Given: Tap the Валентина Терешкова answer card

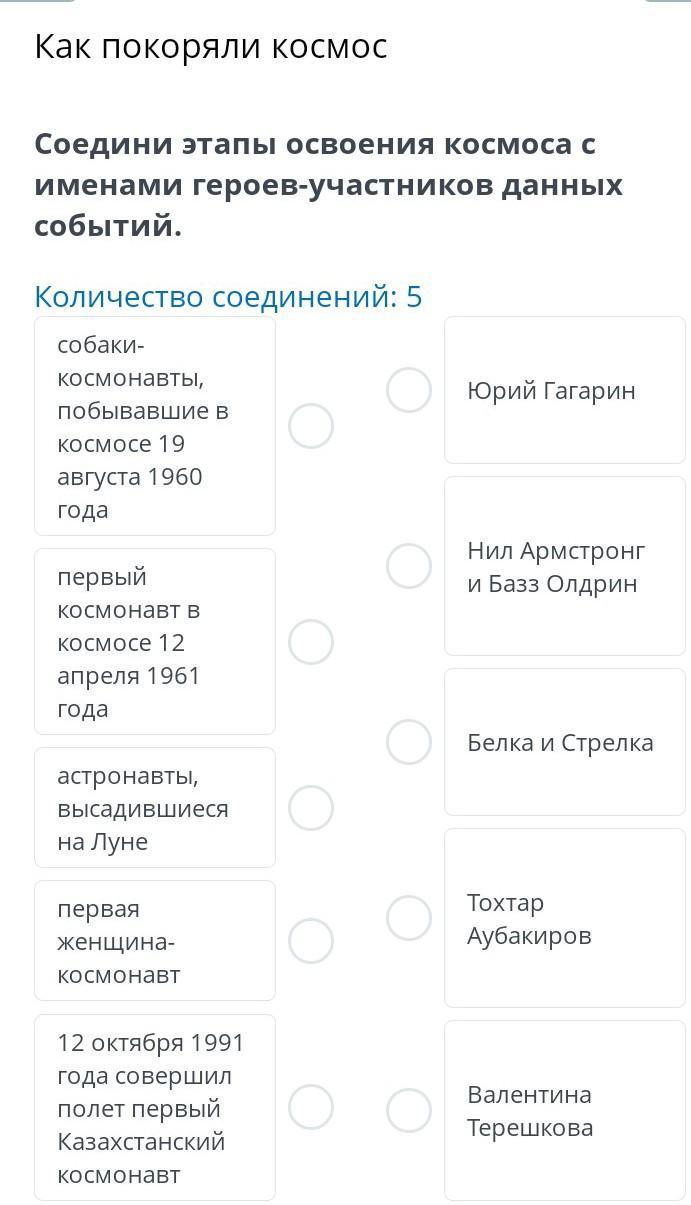Looking at the screenshot, I should coord(565,1110).
